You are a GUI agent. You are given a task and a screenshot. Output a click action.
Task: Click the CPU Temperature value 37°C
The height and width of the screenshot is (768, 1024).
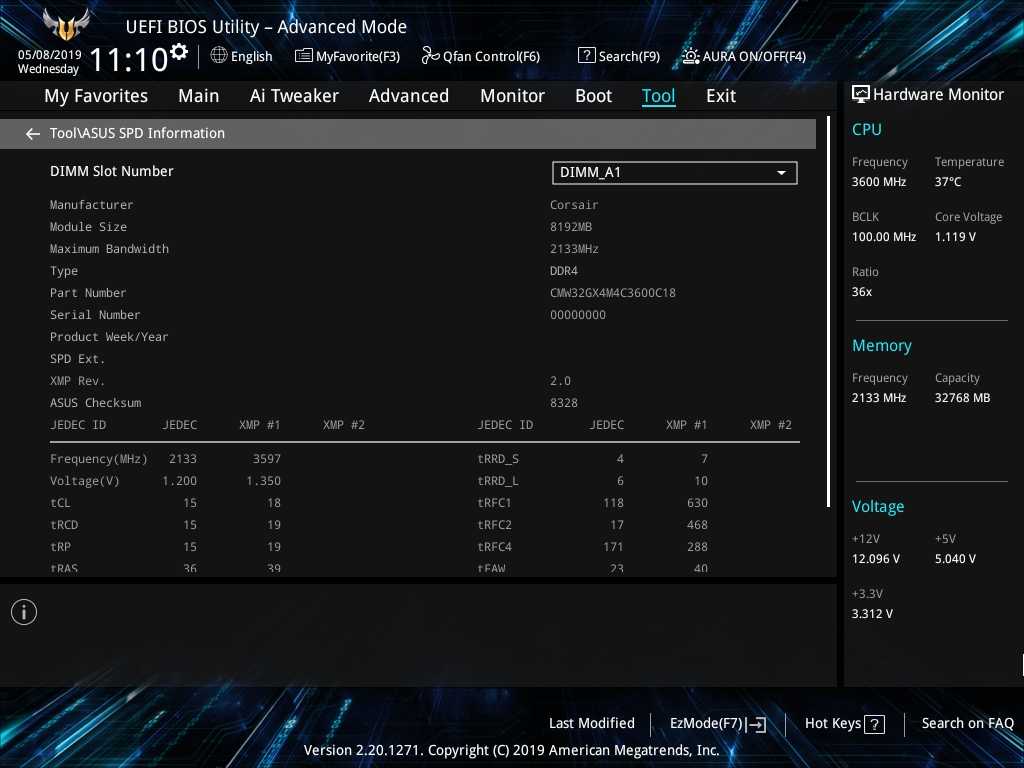point(948,182)
